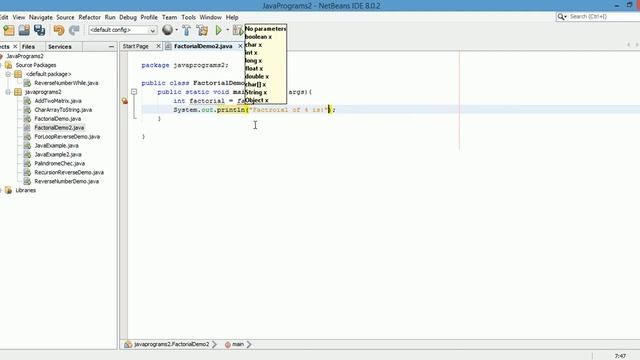Select the Libraries node
The height and width of the screenshot is (360, 640).
(25, 191)
